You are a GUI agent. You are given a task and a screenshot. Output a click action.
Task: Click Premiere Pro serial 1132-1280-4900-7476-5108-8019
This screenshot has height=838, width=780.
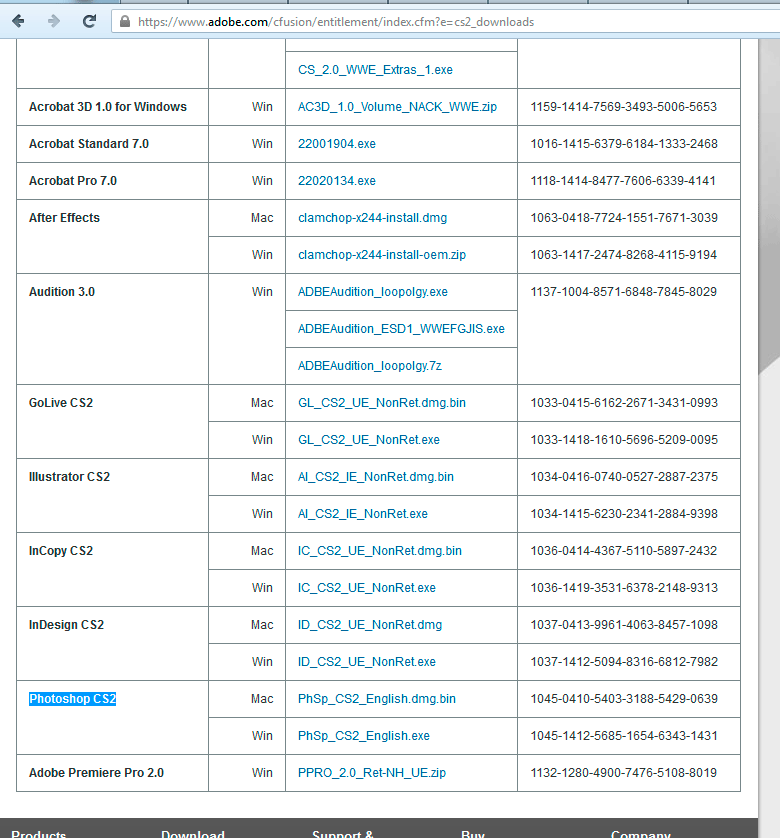coord(623,773)
